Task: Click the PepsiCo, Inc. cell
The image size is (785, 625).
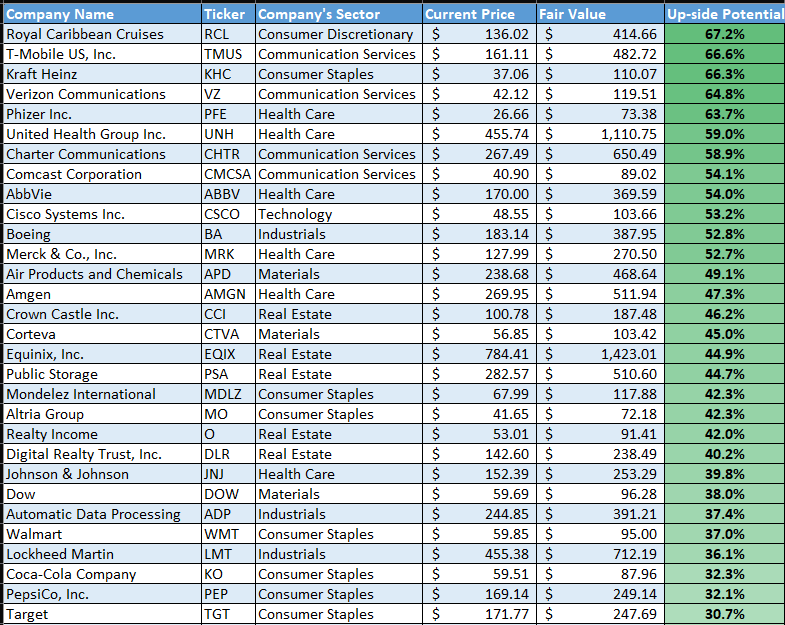Action: [102, 594]
